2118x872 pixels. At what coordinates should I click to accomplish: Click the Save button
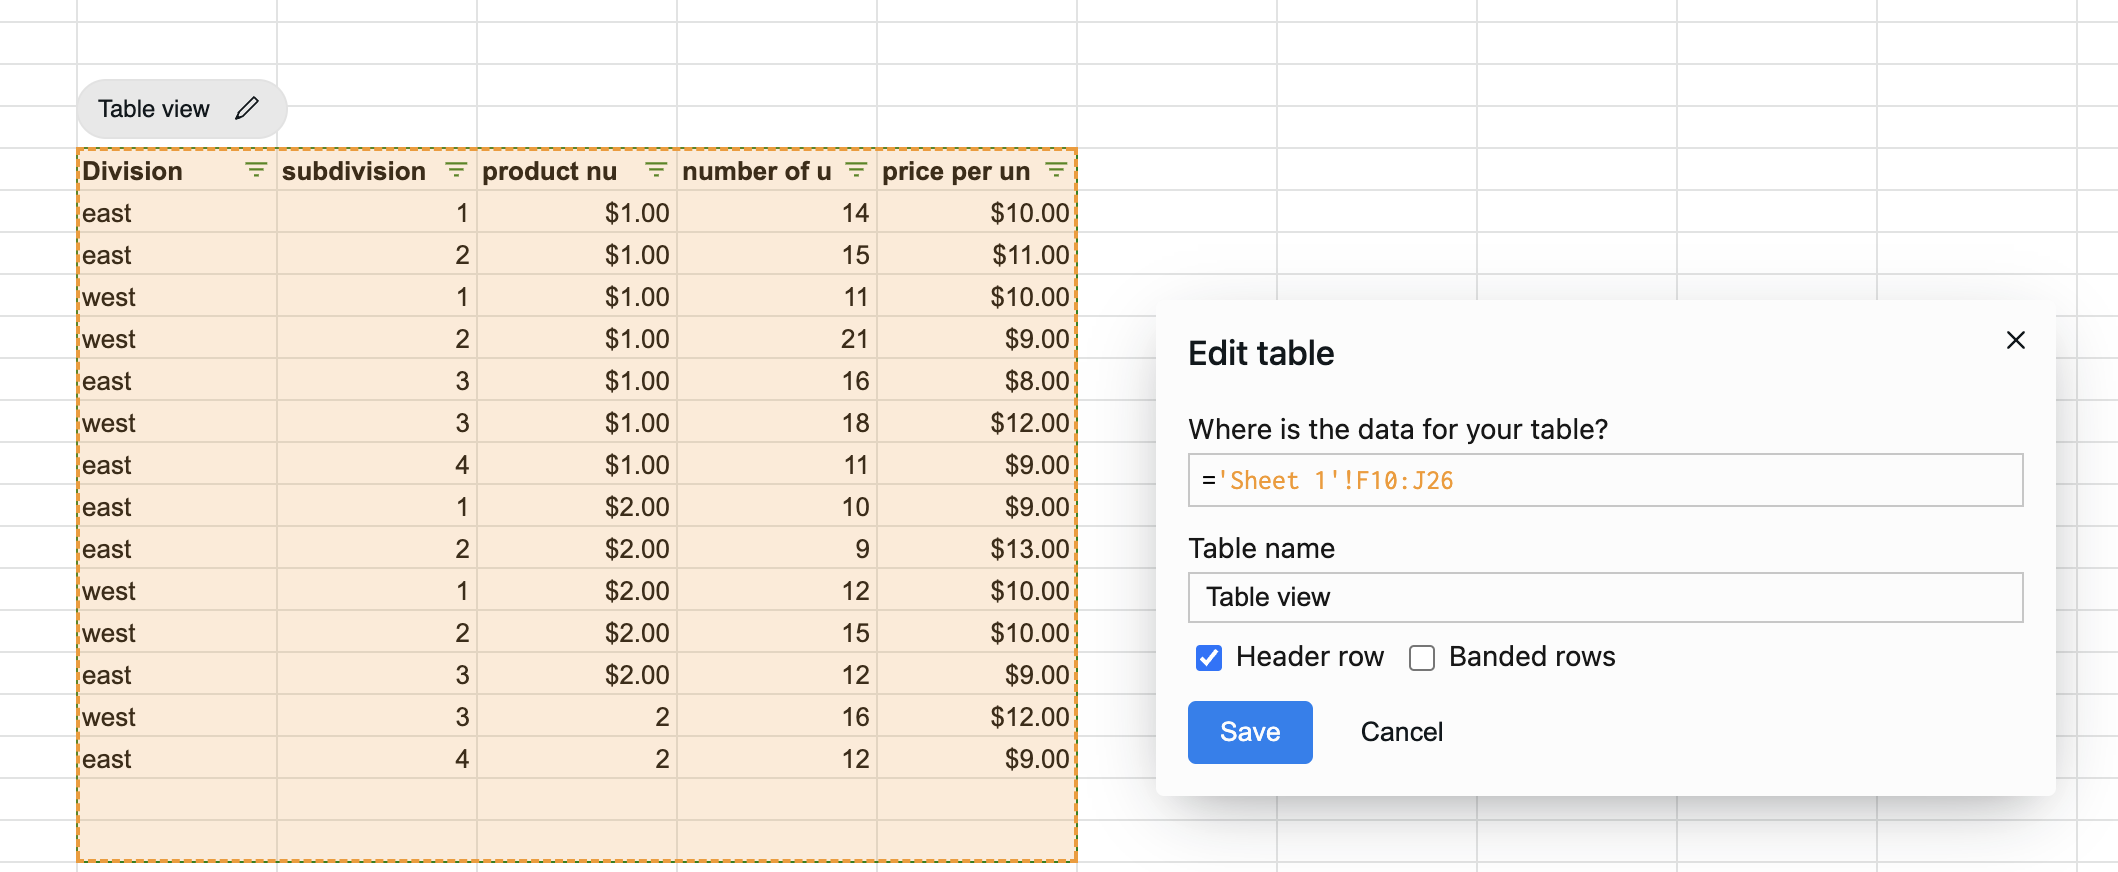[1250, 732]
